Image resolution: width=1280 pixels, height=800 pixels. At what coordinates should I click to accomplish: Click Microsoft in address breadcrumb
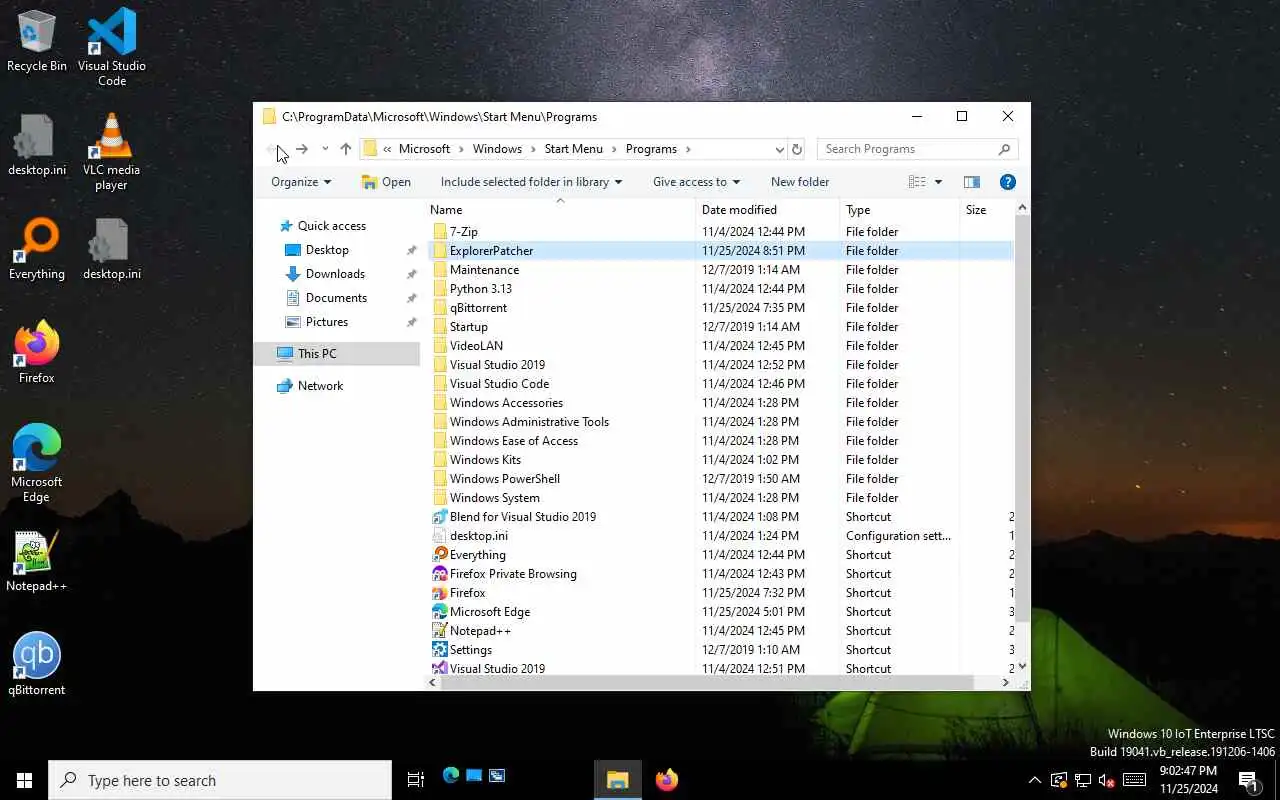coord(424,149)
